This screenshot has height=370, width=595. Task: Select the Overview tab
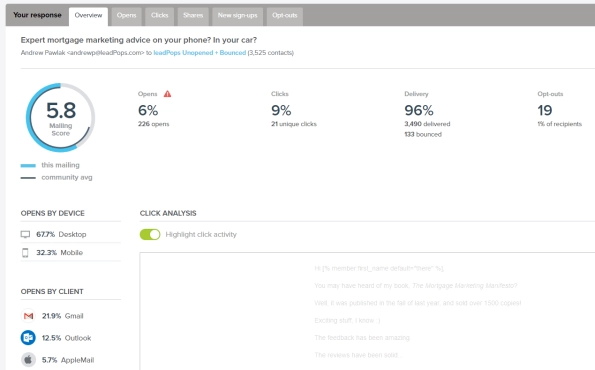(88, 16)
